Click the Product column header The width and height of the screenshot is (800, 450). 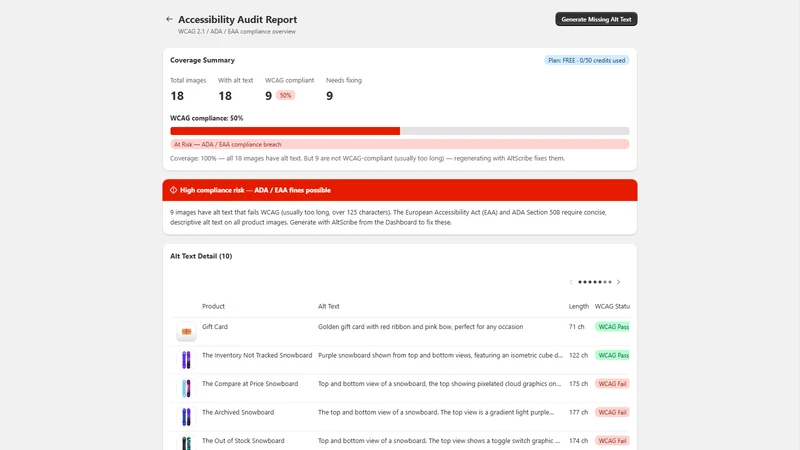click(x=213, y=306)
